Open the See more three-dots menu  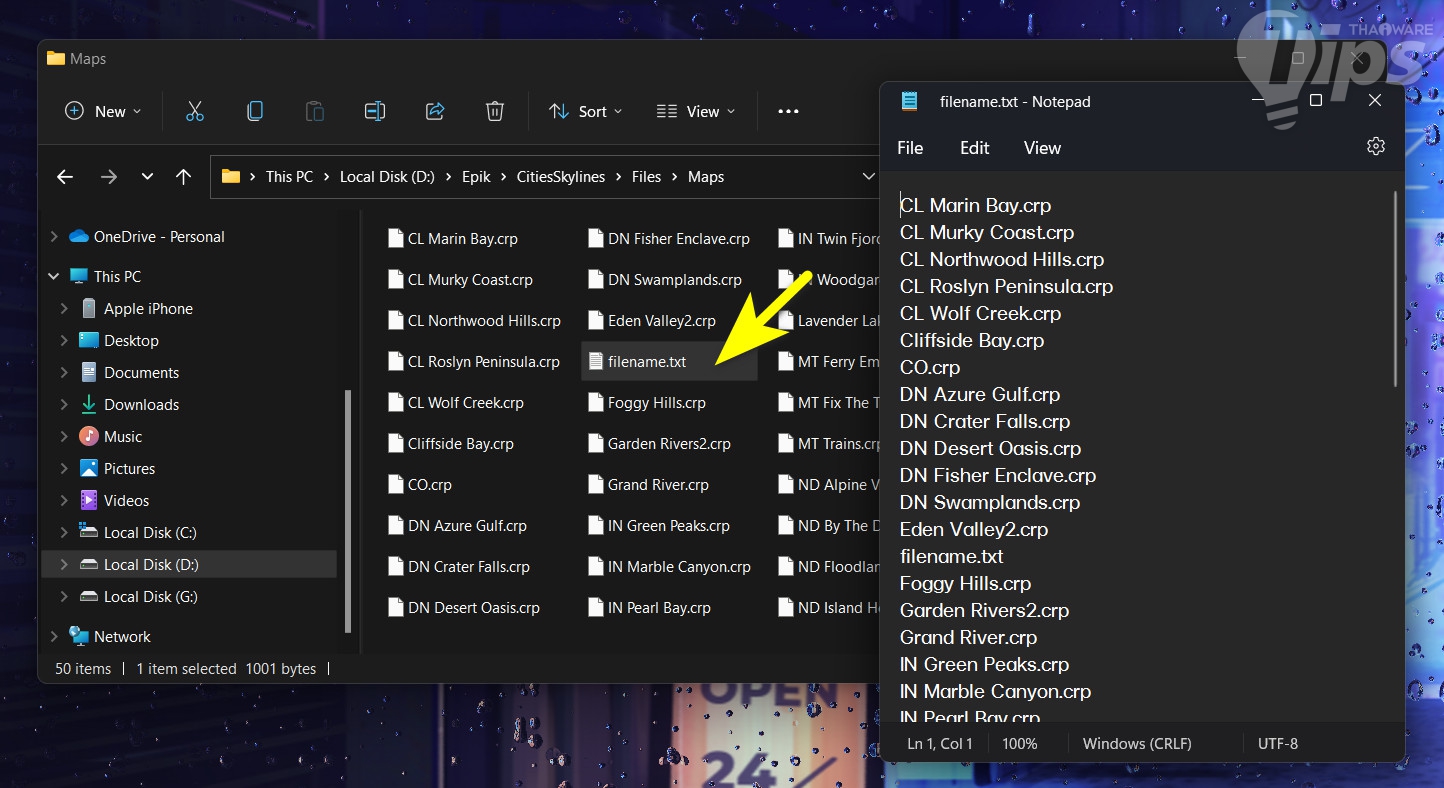788,111
